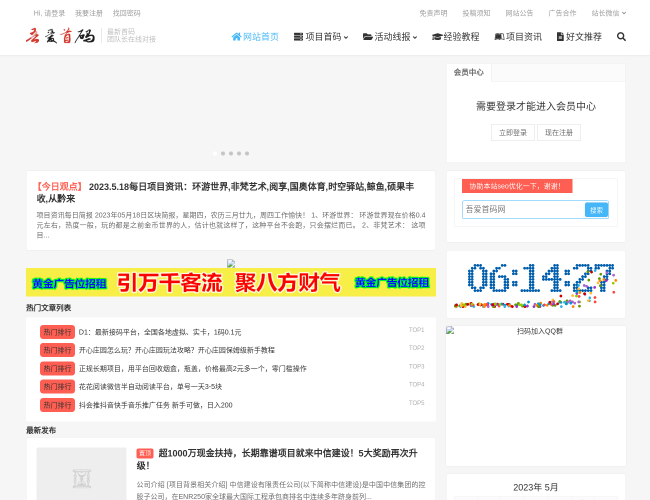Click the 热门排行 tag on the TOP1 row

click(57, 332)
